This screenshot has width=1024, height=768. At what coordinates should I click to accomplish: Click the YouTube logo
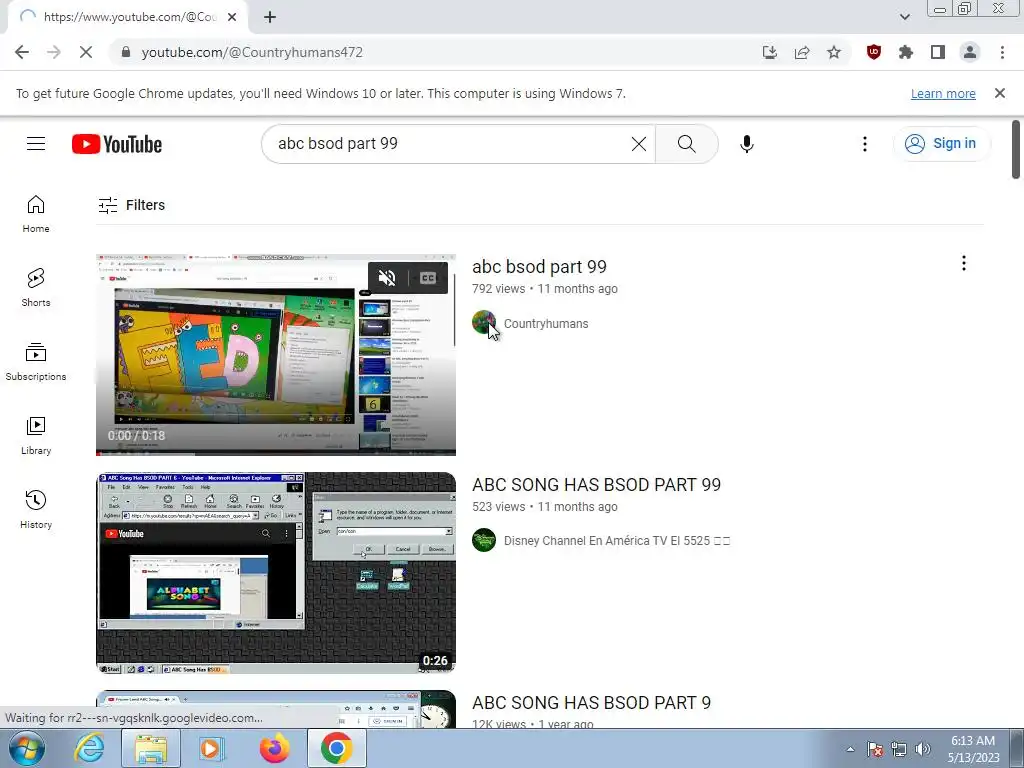click(x=117, y=144)
